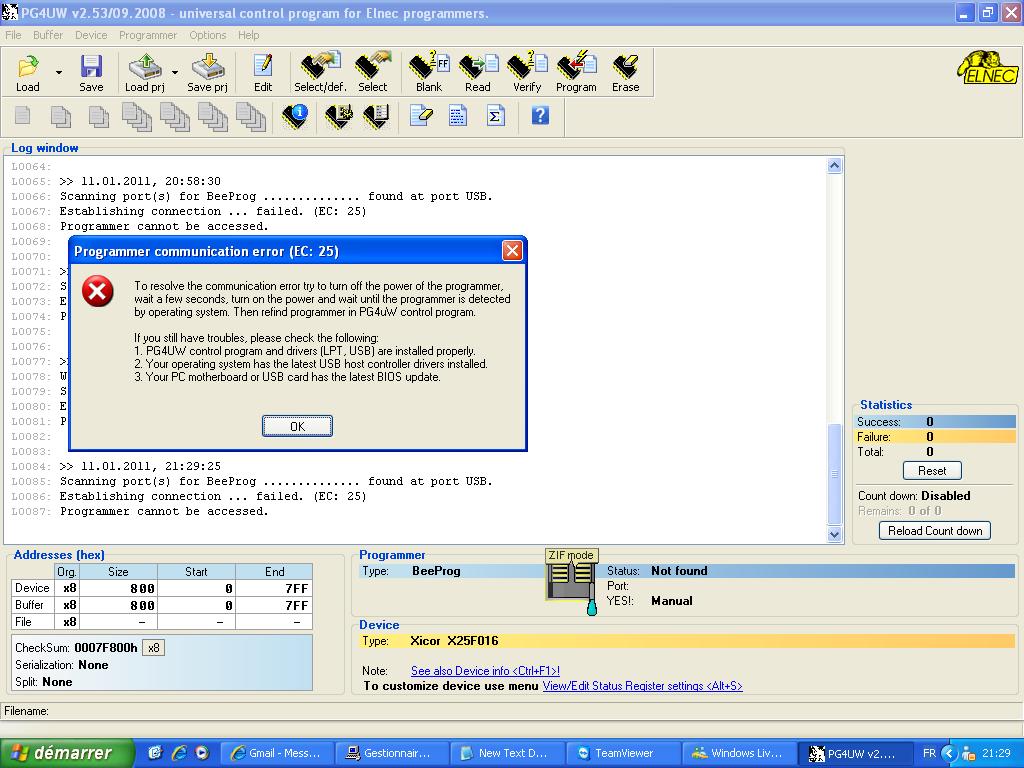Expand the Load button dropdown arrow
Viewport: 1024px width, 768px height.
click(59, 72)
